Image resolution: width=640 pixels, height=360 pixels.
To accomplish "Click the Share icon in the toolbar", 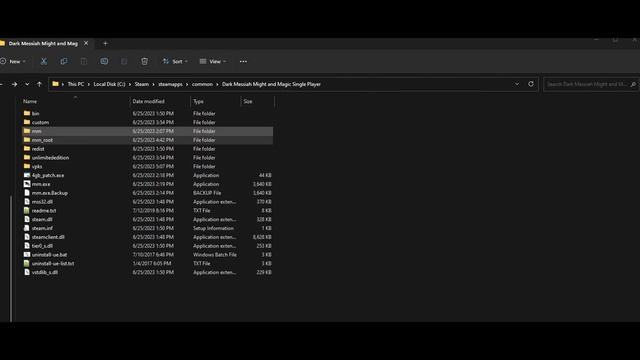I will coord(124,61).
